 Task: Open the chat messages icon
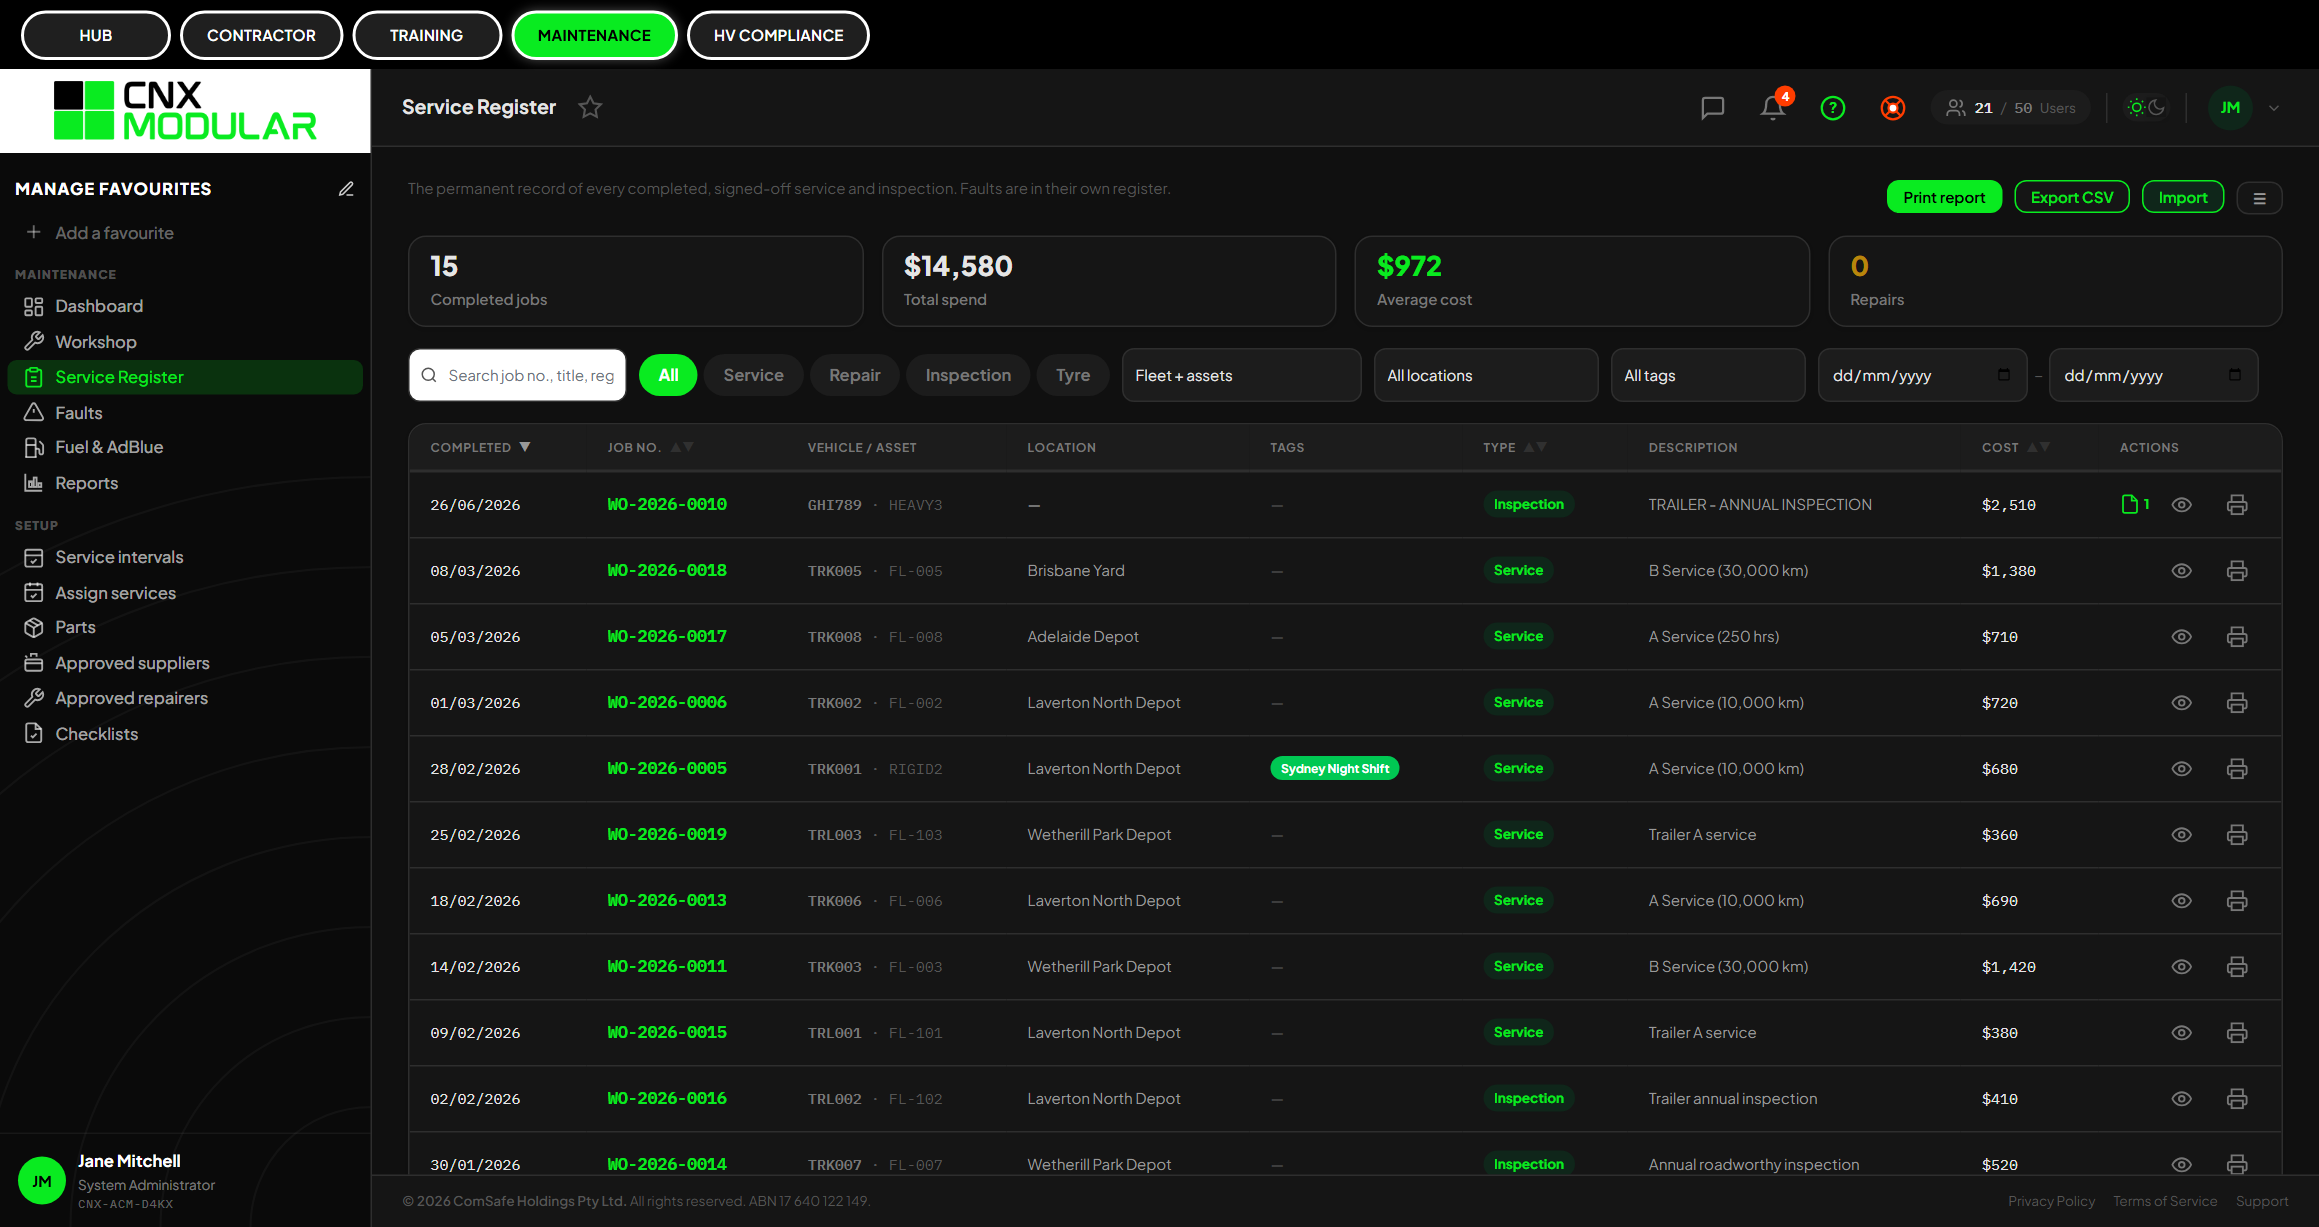[1712, 108]
